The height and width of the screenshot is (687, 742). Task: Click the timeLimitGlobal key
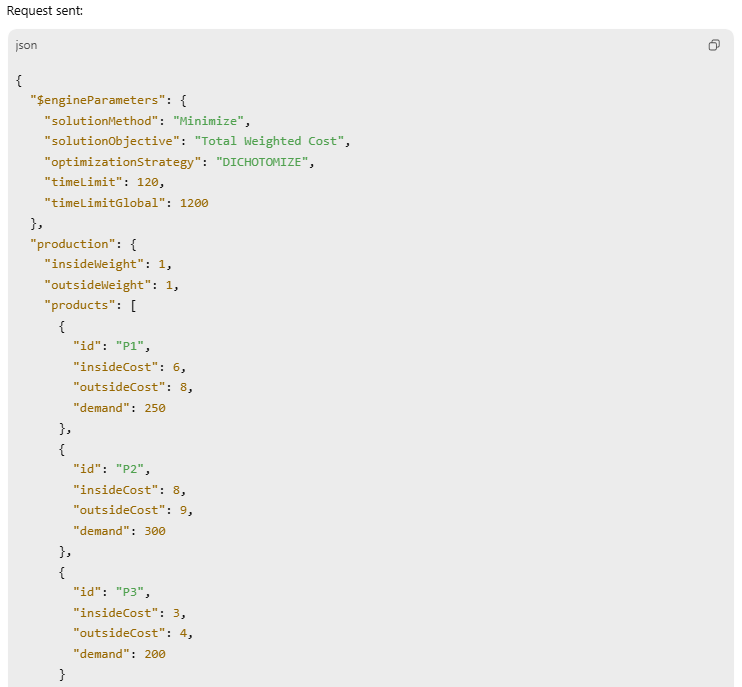click(106, 203)
